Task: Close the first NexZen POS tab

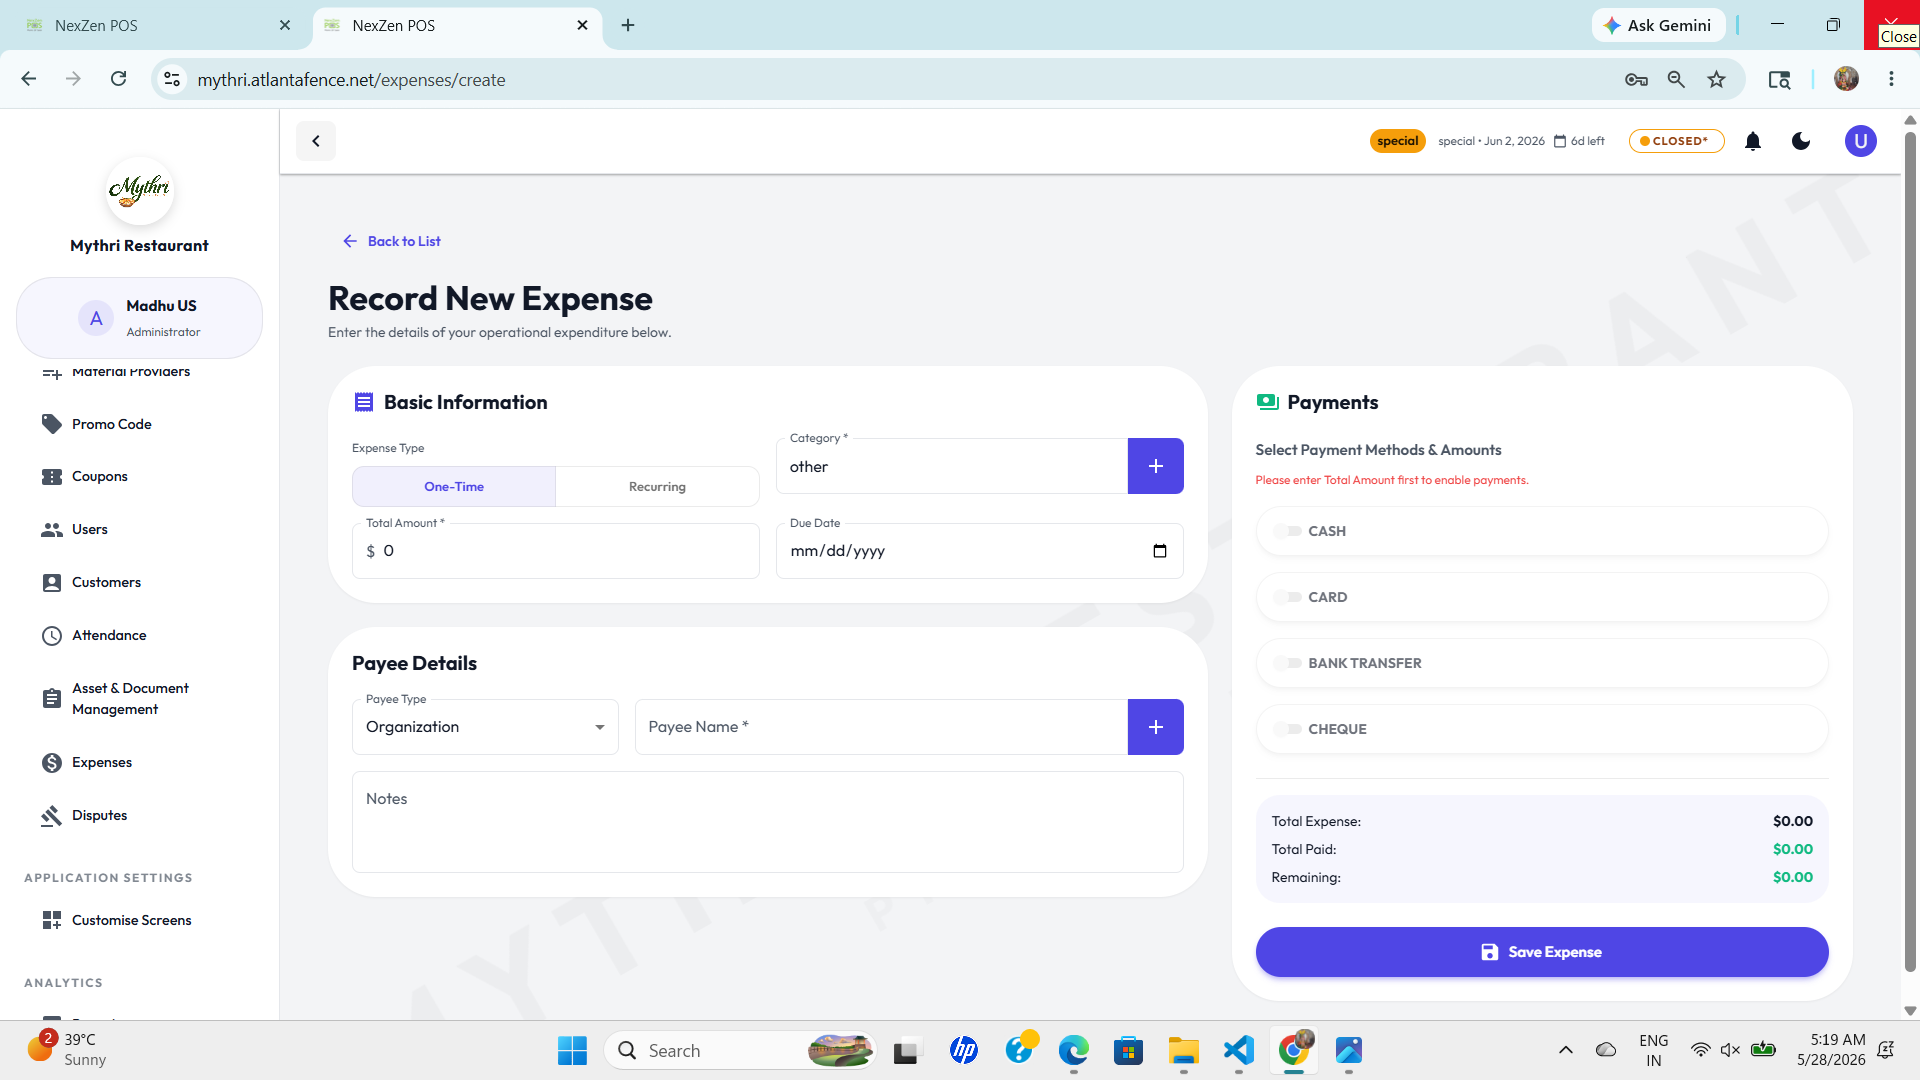Action: click(285, 25)
